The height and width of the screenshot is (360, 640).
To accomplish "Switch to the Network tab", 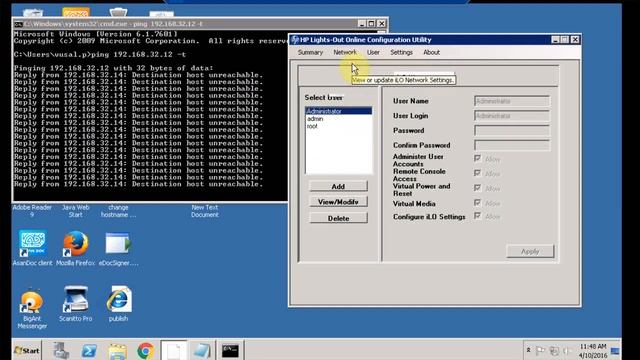I will coord(344,52).
